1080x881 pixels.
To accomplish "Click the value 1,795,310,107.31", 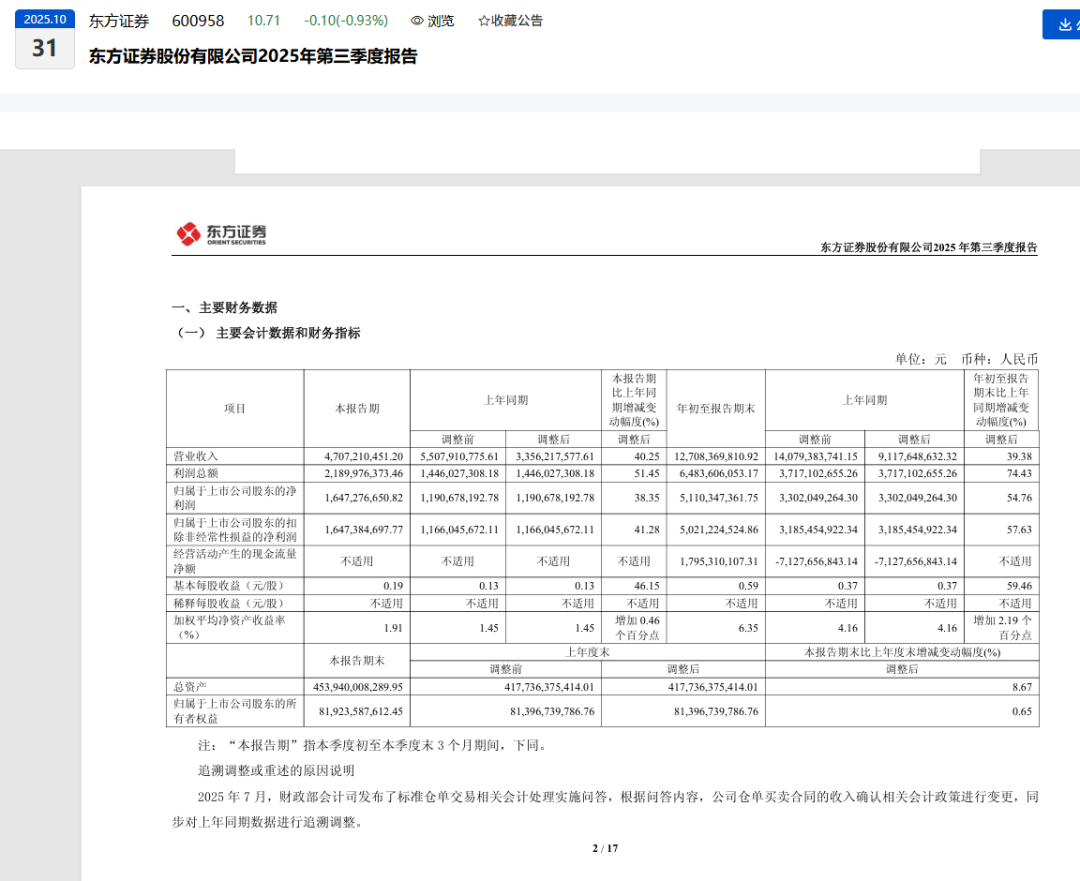I will tap(718, 561).
